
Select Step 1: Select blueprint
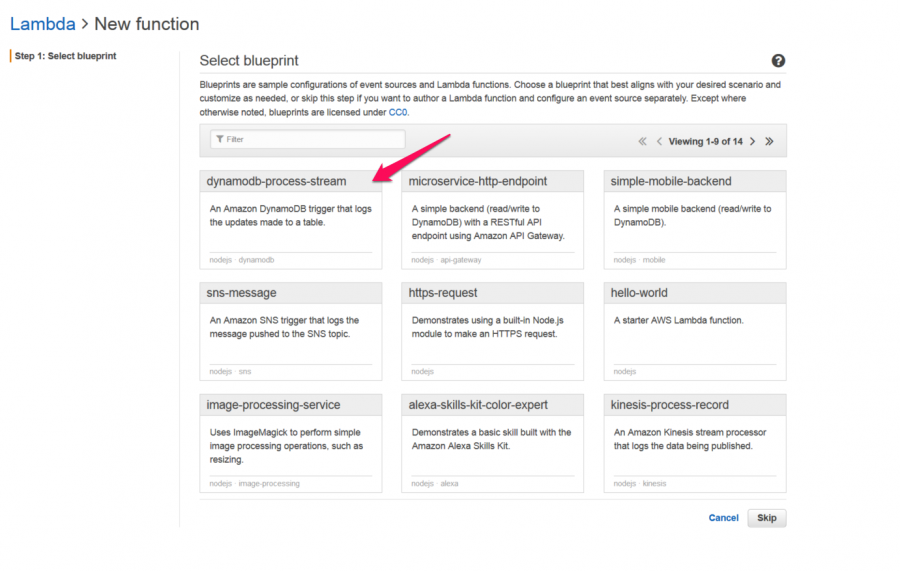(65, 56)
